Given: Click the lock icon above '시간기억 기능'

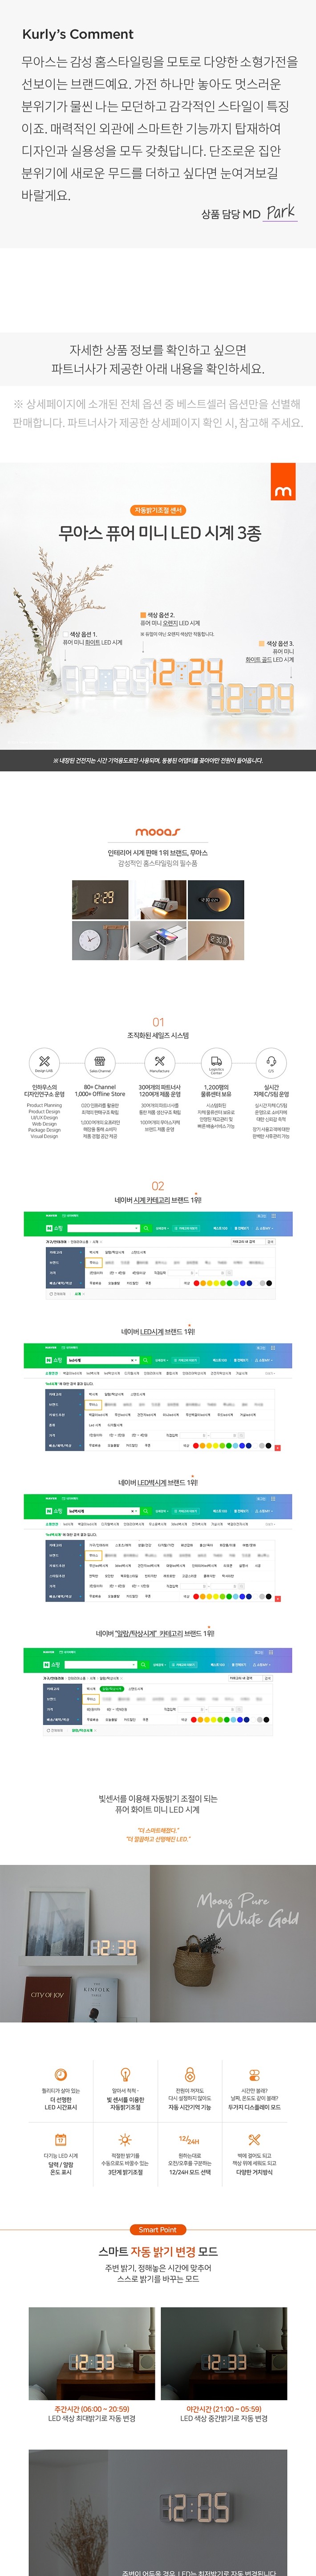Looking at the screenshot, I should click(x=190, y=2075).
